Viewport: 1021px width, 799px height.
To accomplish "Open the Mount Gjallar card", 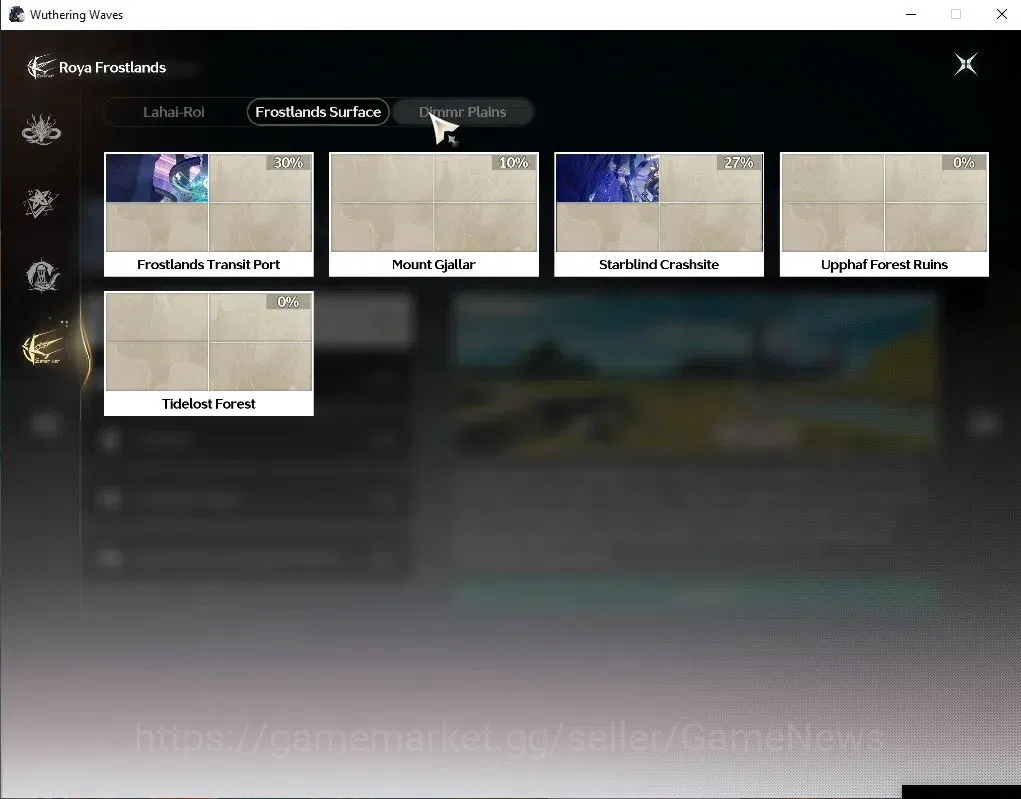I will point(434,214).
